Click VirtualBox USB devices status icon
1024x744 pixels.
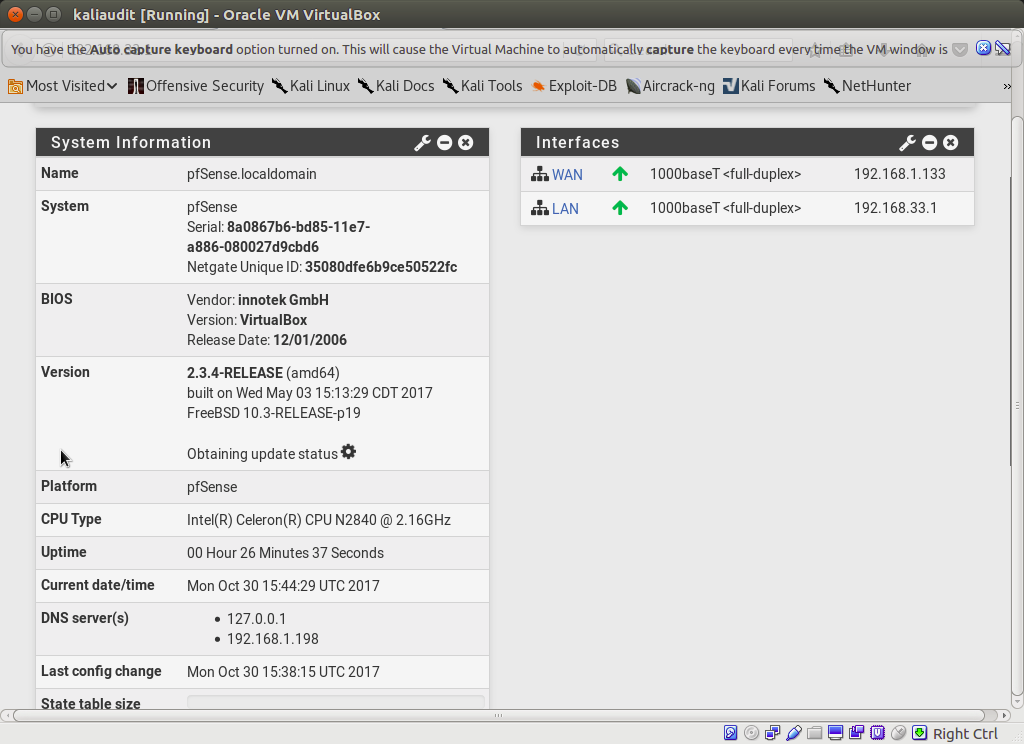coord(793,733)
